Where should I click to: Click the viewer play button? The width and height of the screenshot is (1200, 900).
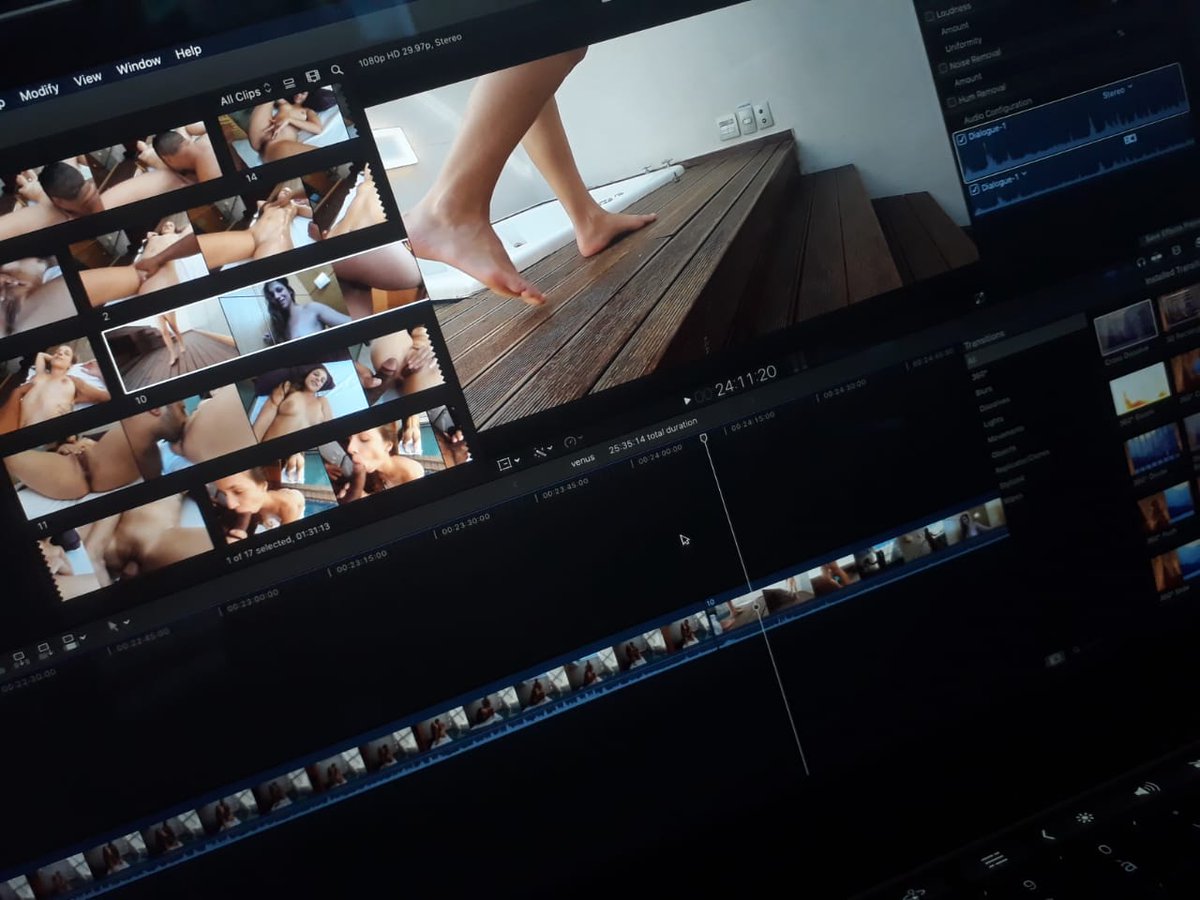tap(687, 400)
